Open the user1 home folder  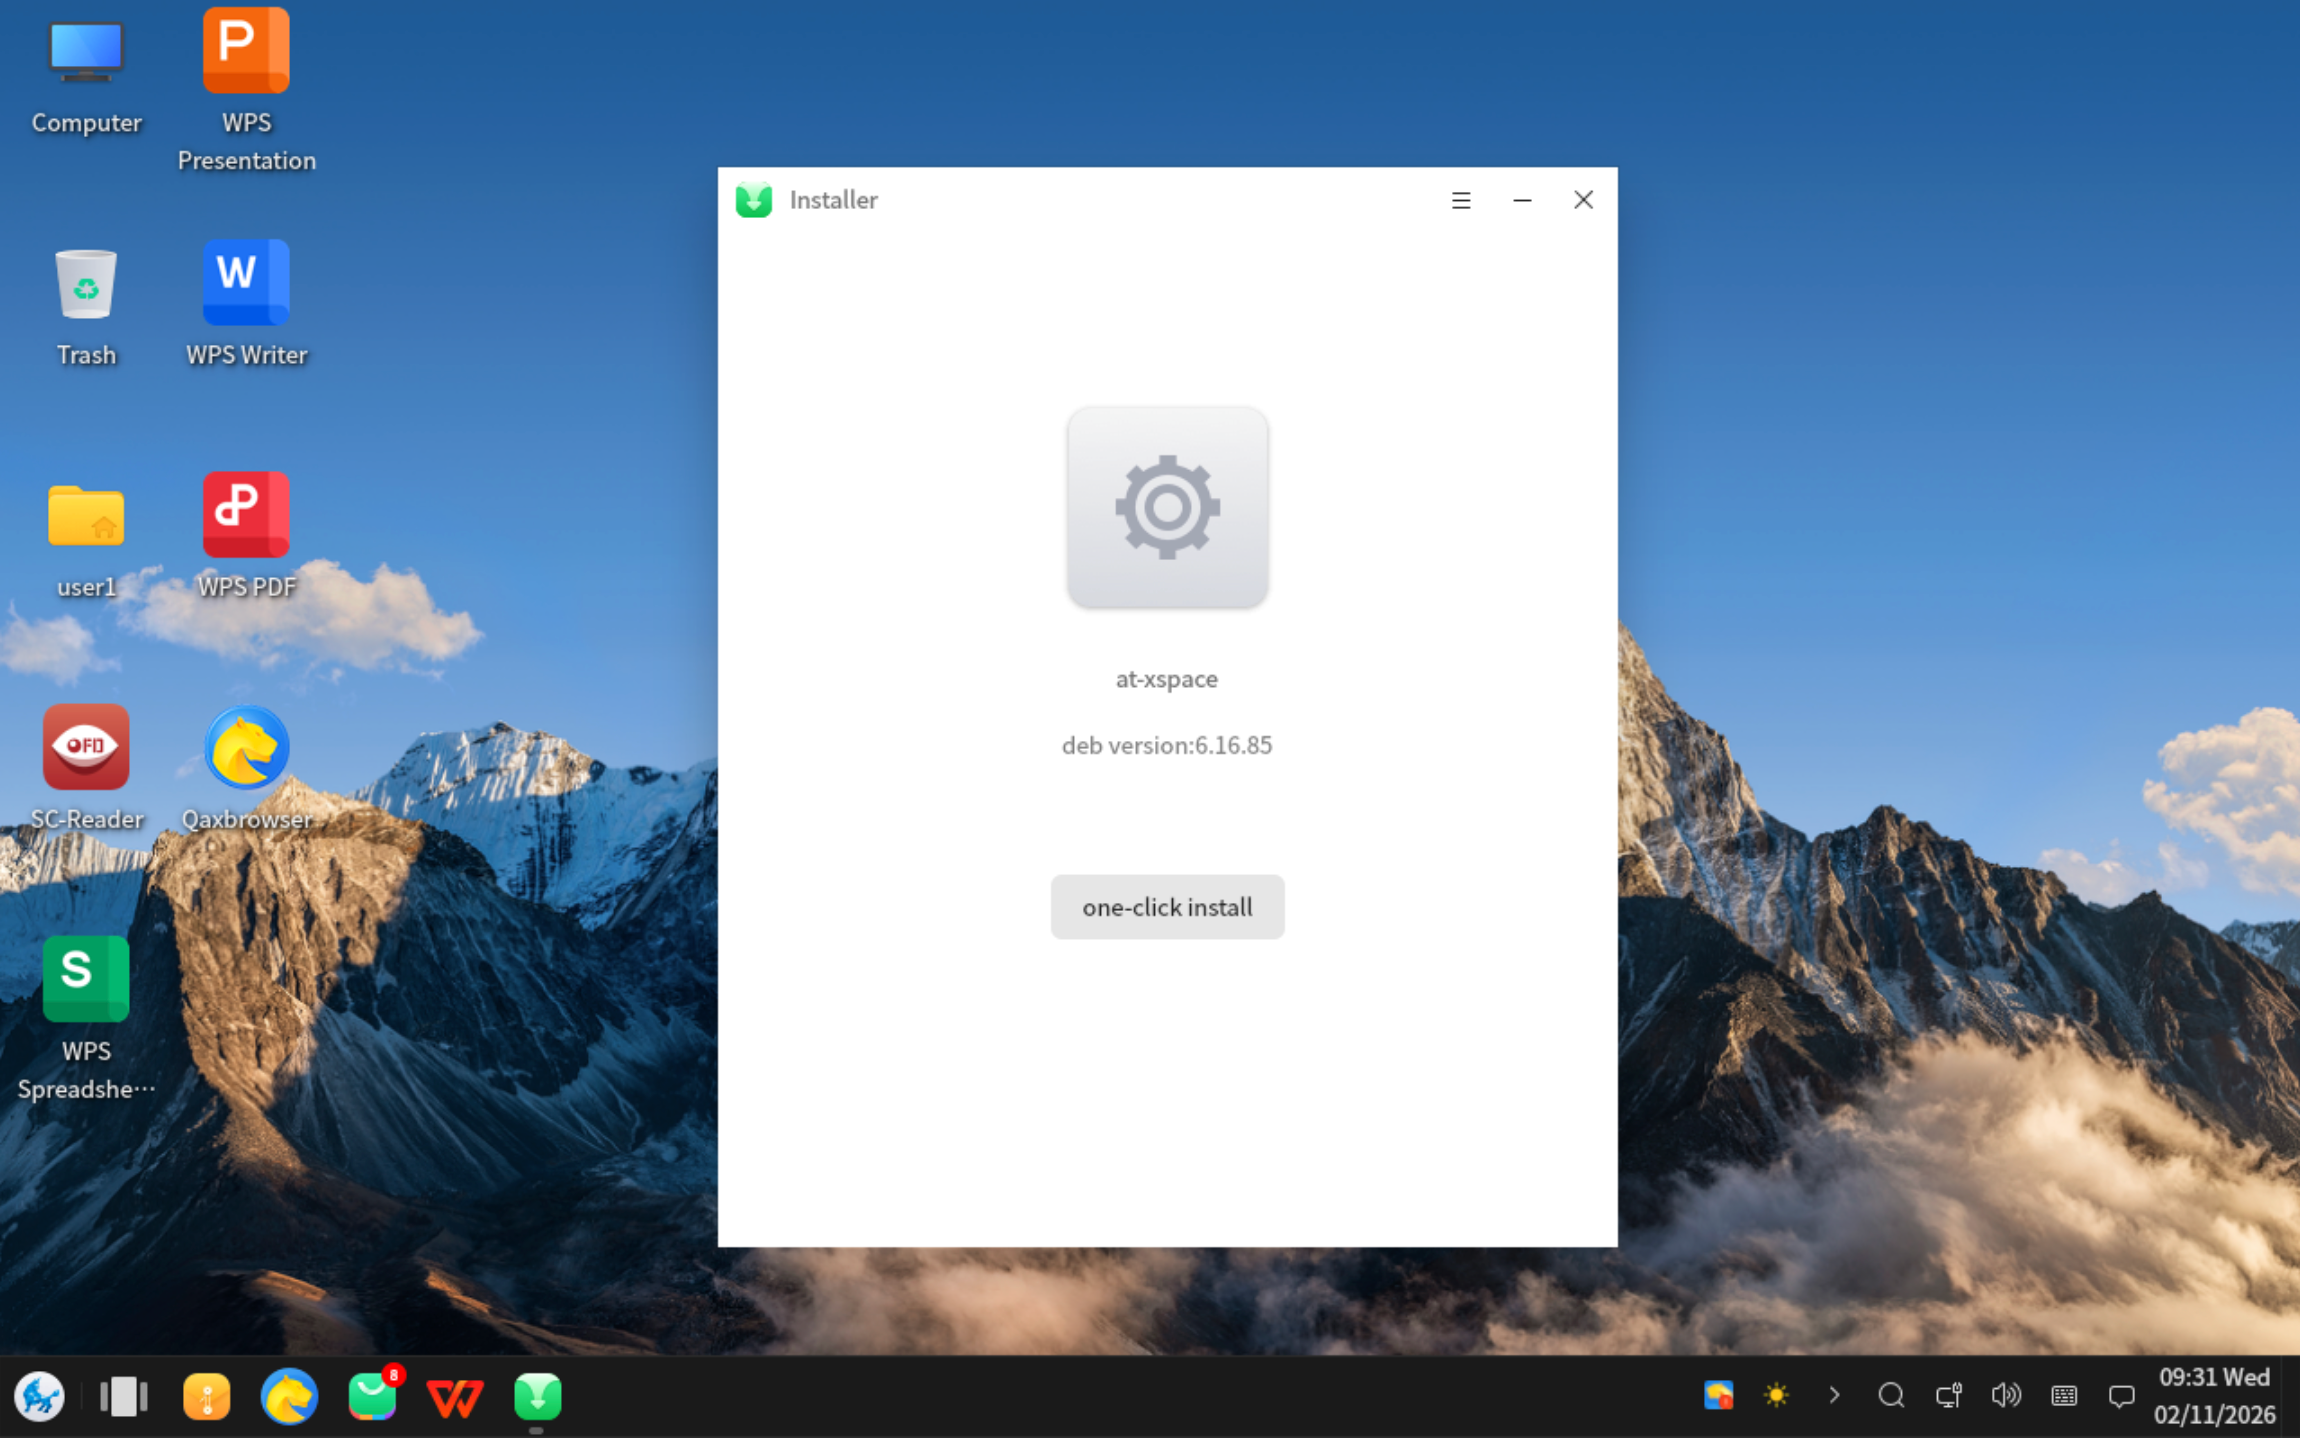(86, 516)
